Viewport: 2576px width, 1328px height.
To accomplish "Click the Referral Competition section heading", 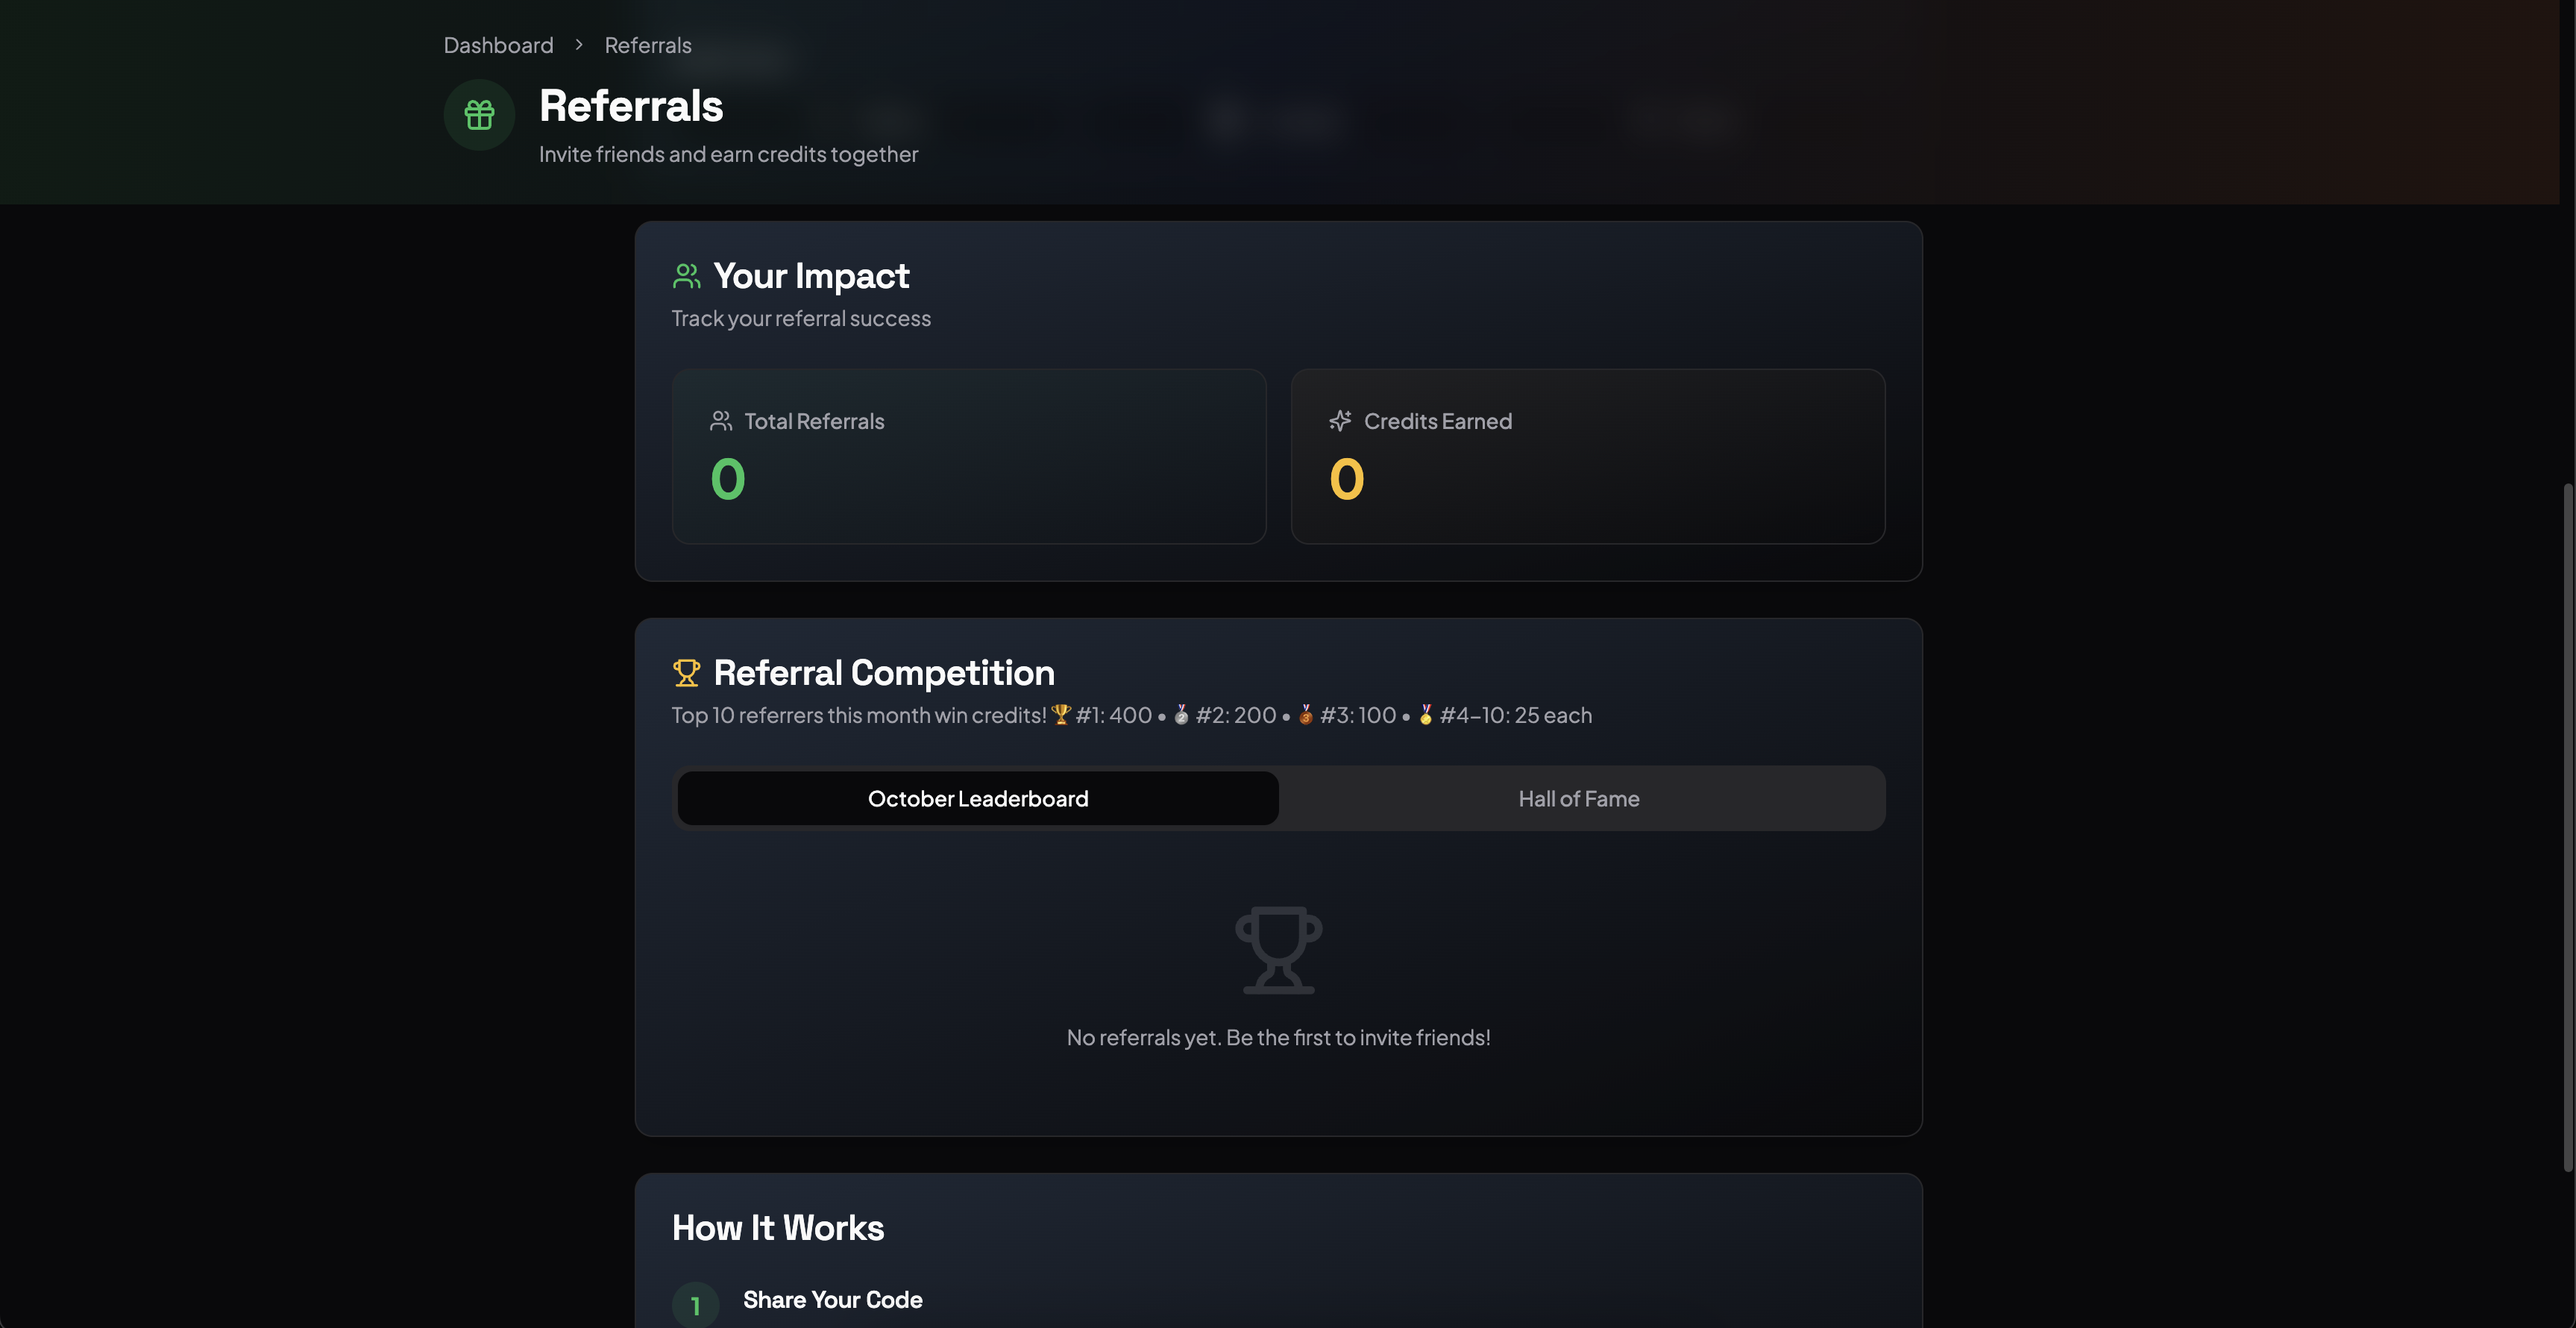I will point(884,672).
